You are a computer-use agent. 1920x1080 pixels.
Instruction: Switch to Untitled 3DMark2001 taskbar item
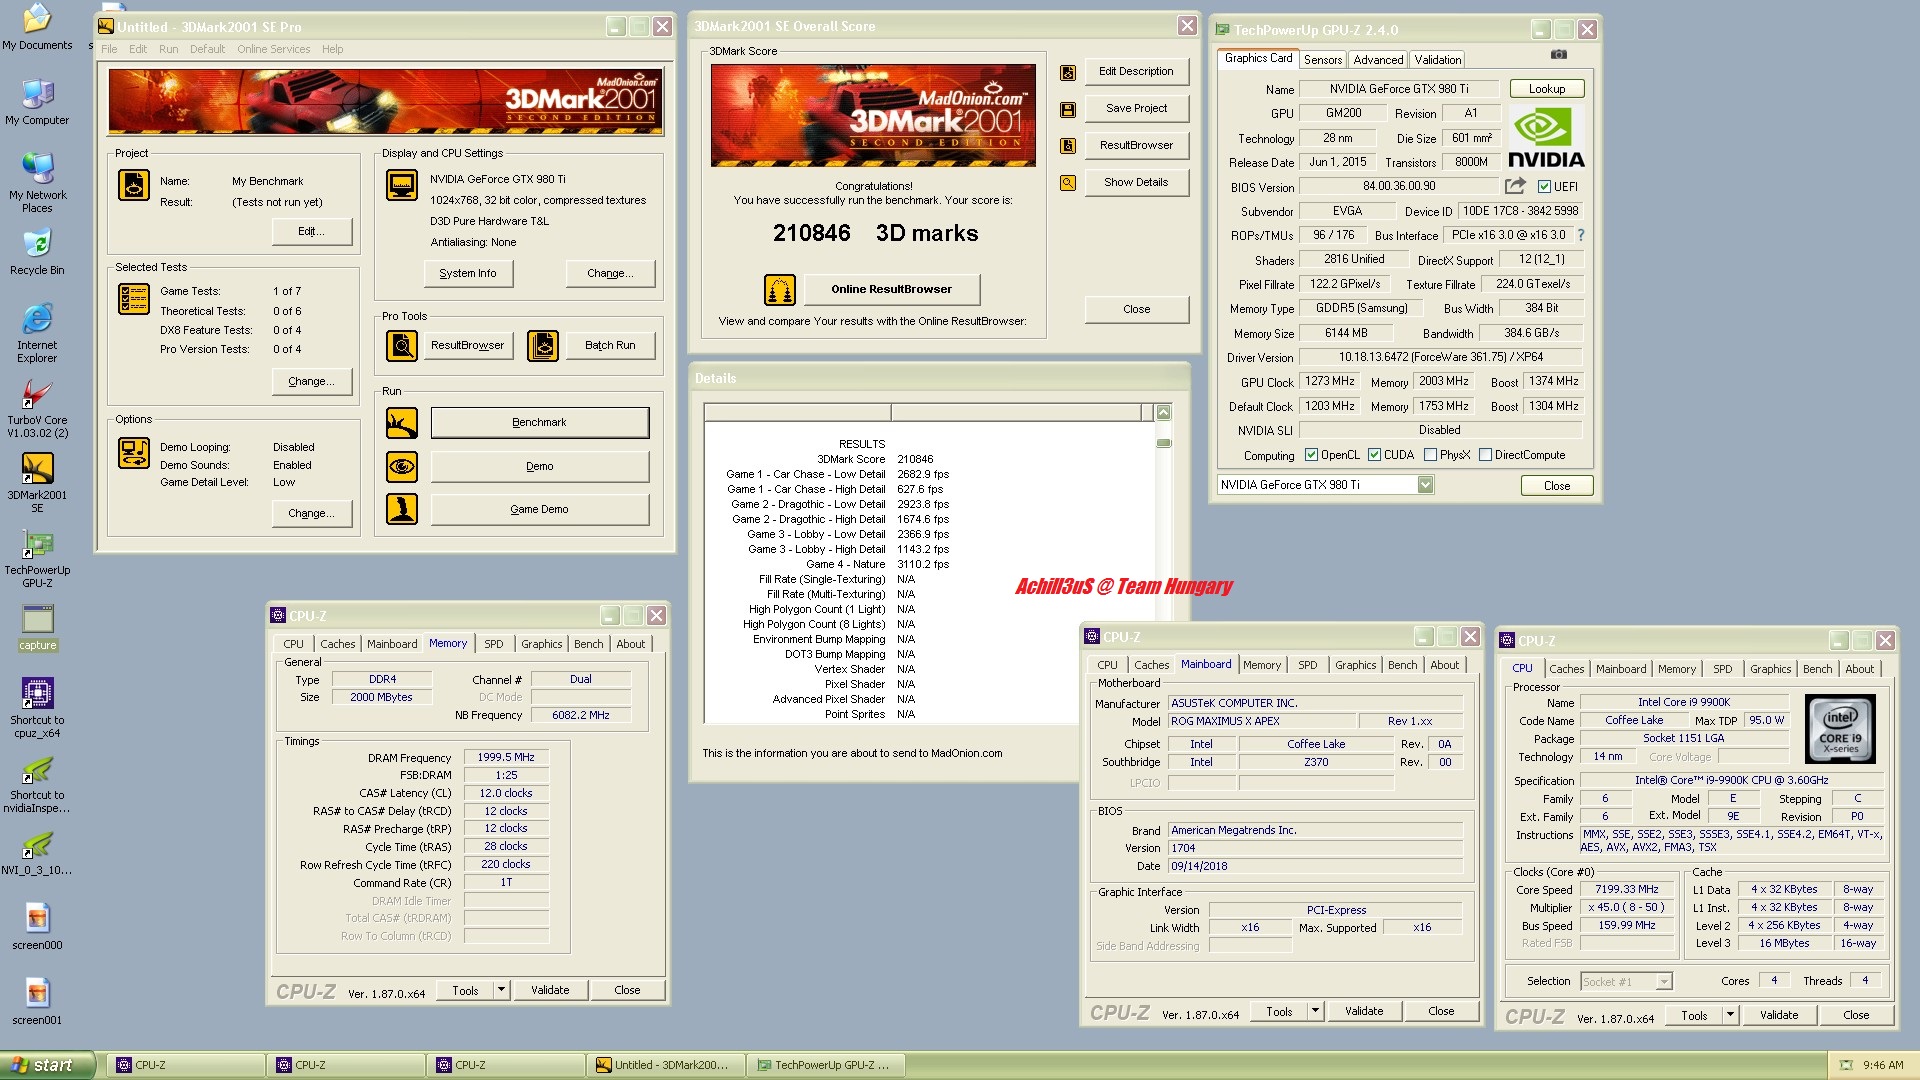[x=666, y=1065]
